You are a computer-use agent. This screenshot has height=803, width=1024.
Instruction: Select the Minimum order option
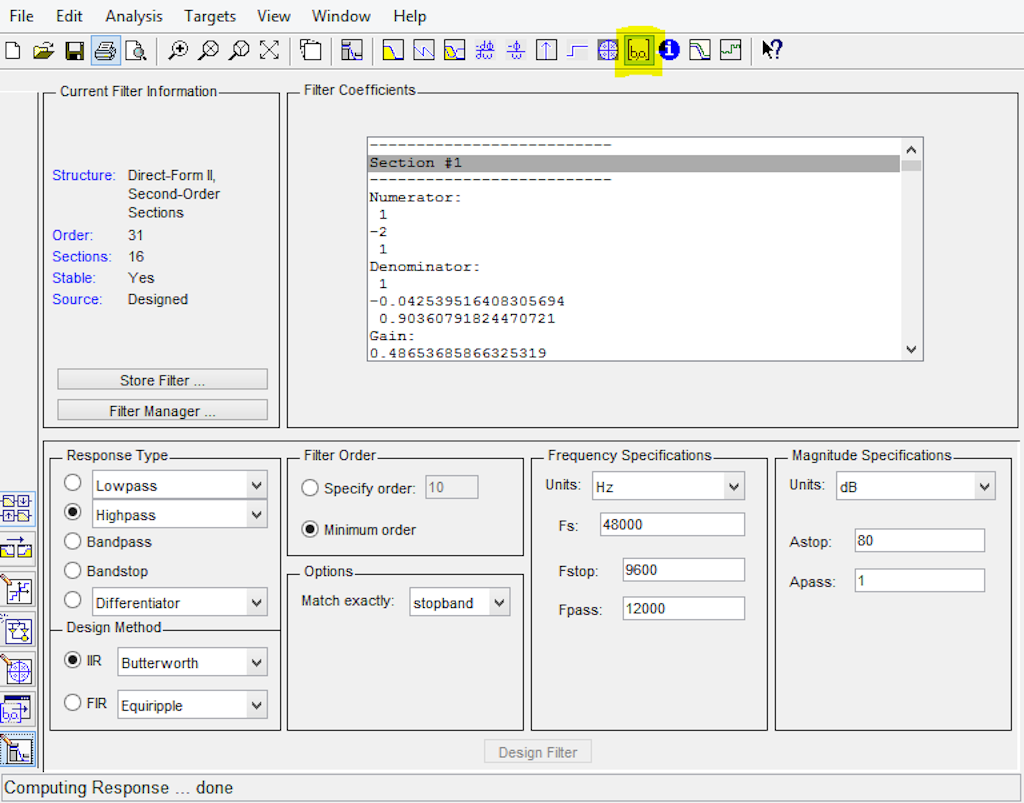point(310,529)
